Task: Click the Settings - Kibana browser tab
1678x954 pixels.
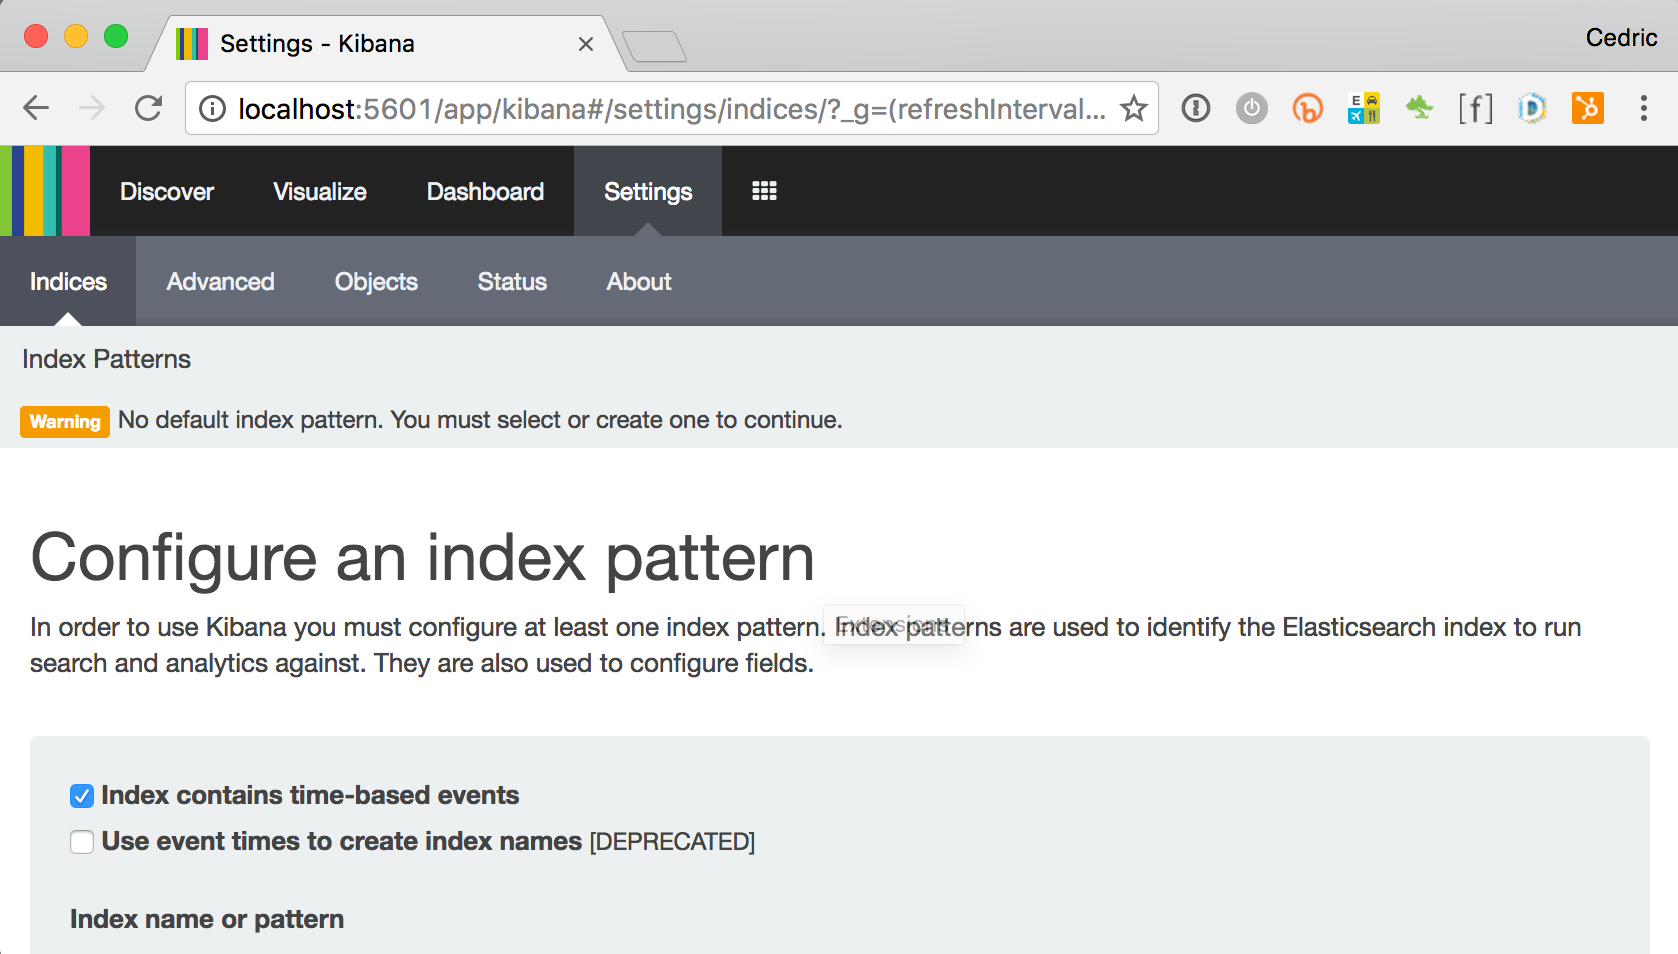Action: coord(385,44)
